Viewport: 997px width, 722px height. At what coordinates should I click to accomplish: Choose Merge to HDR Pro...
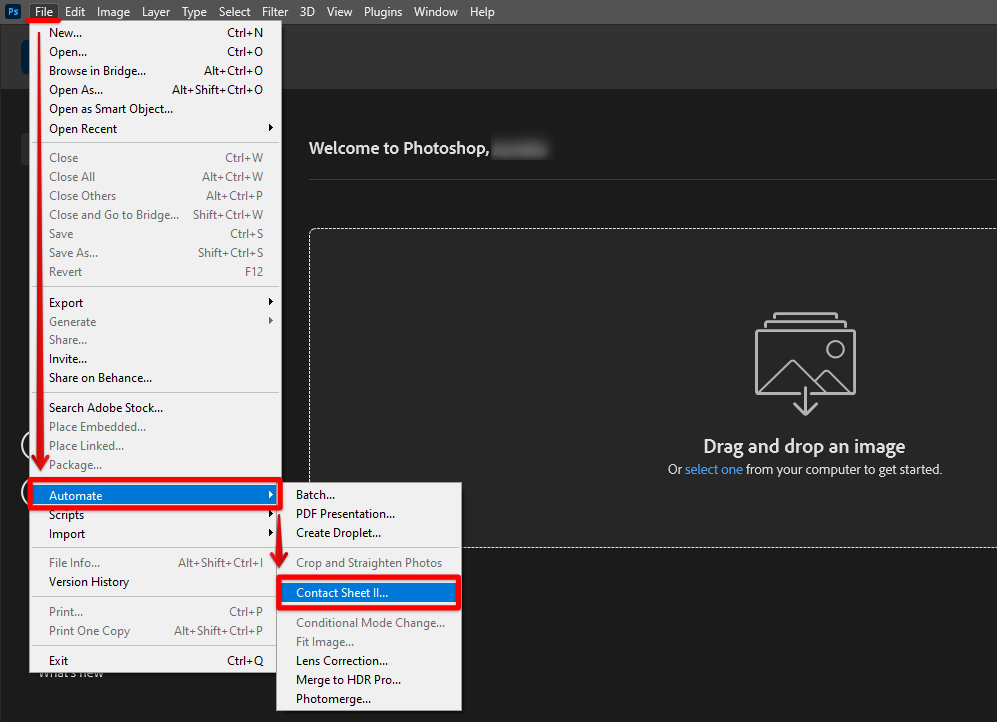(x=369, y=680)
